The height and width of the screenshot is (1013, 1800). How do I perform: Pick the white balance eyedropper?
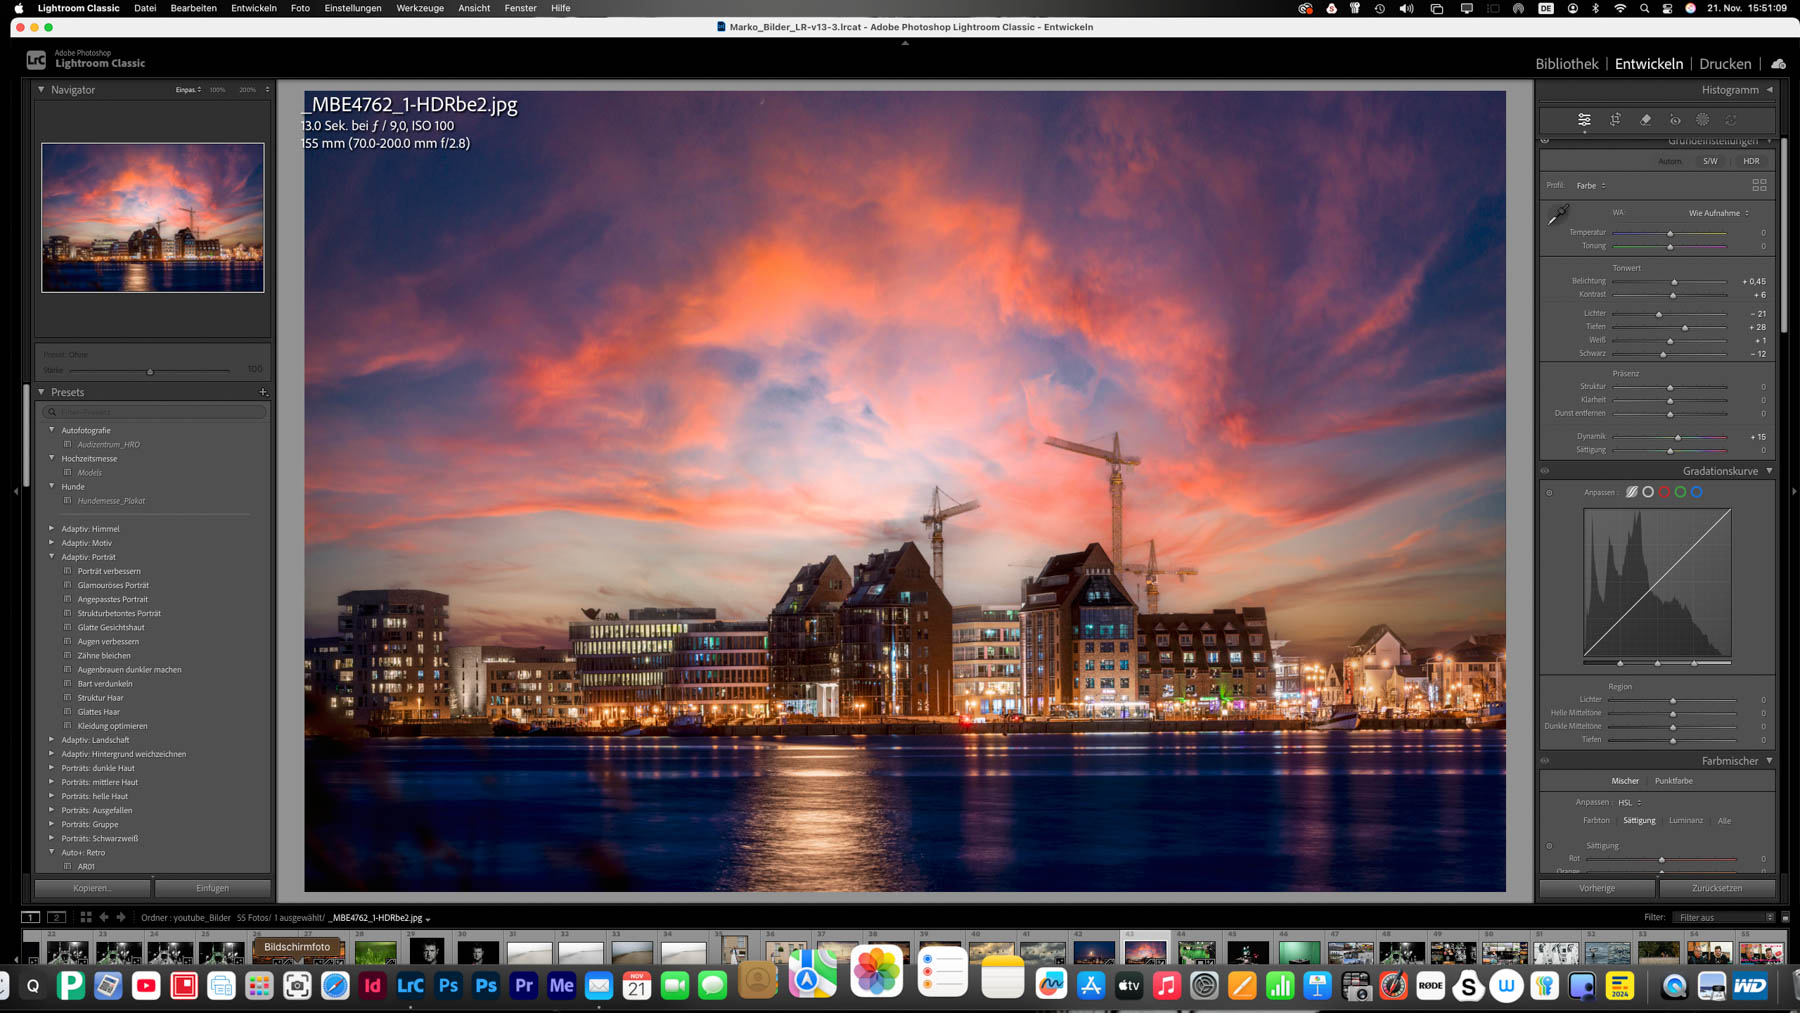click(x=1558, y=215)
